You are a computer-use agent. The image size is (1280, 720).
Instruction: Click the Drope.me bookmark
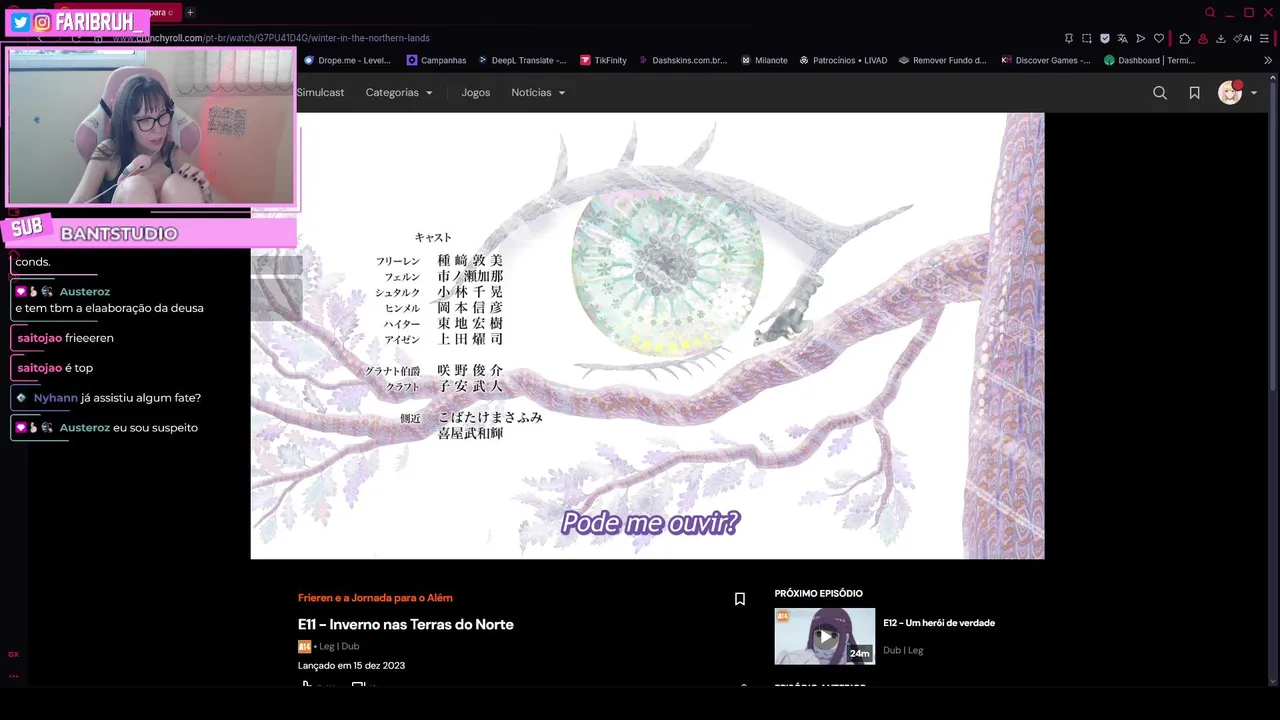click(x=347, y=60)
